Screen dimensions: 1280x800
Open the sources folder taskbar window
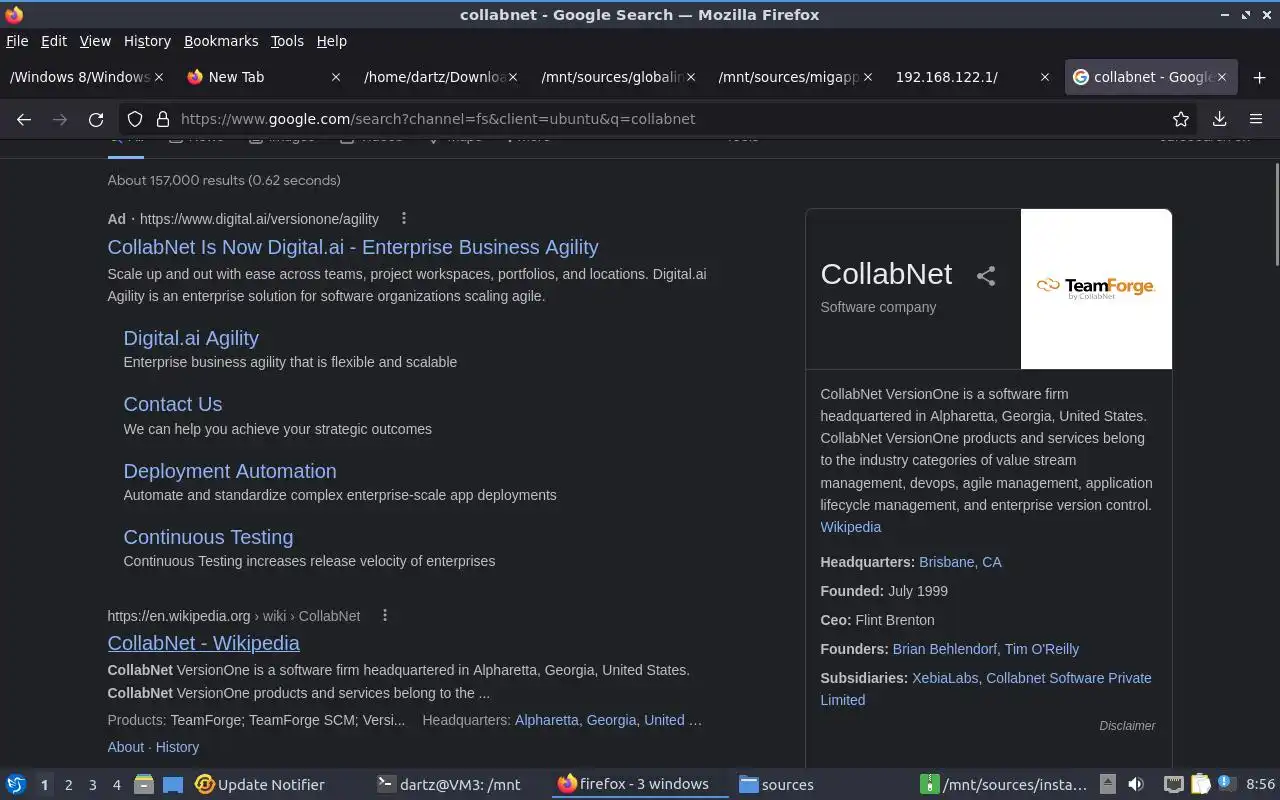(x=776, y=785)
